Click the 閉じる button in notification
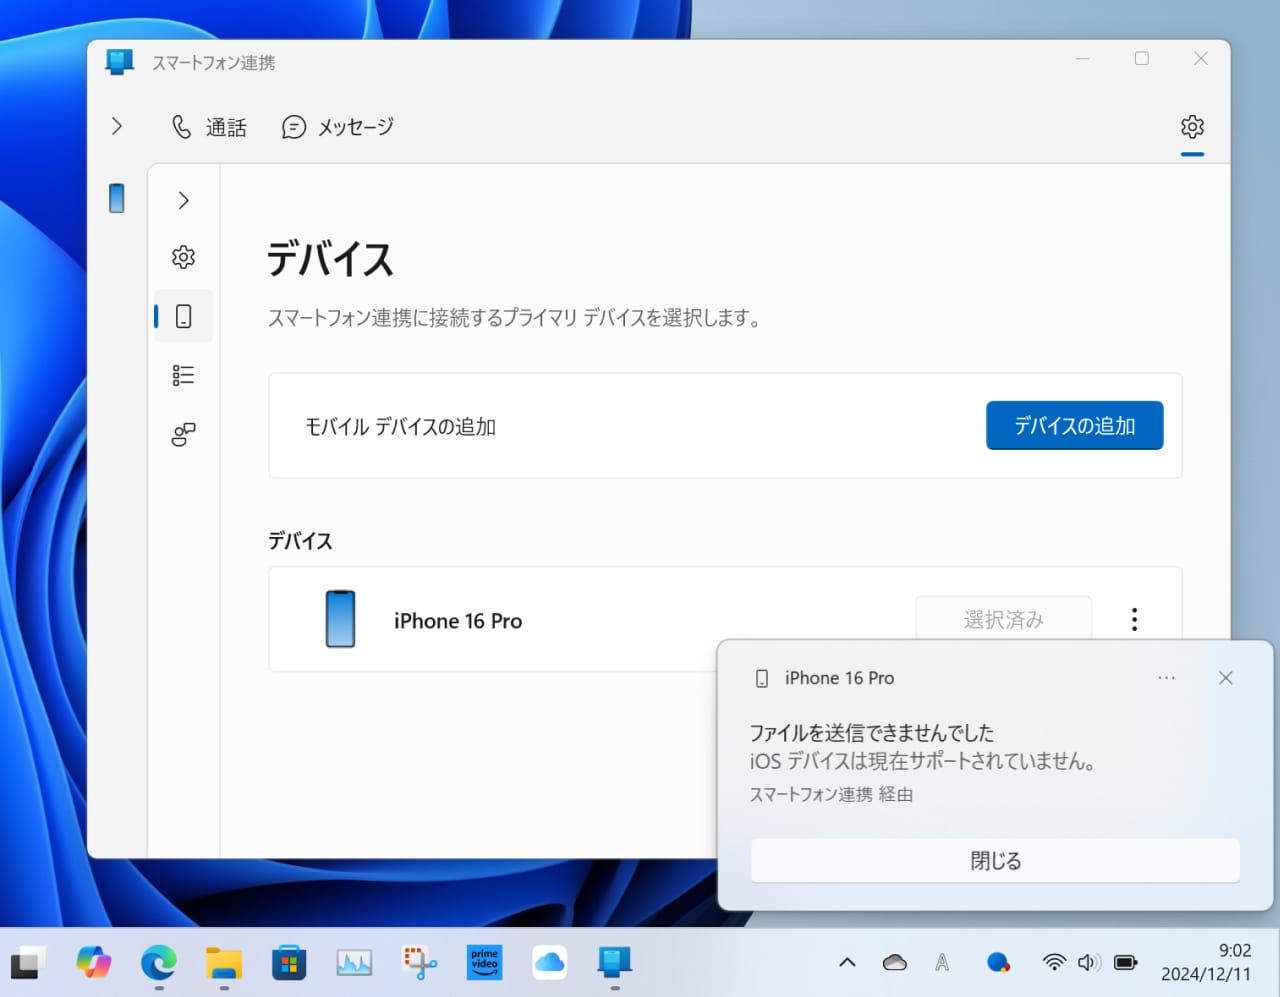This screenshot has width=1280, height=997. [995, 861]
